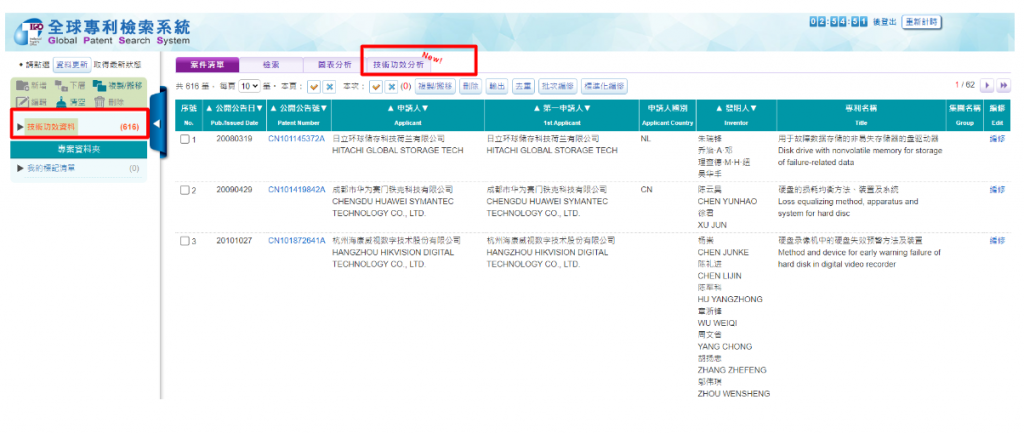Click the 標準化編修 button
The height and width of the screenshot is (434, 1024).
click(604, 86)
